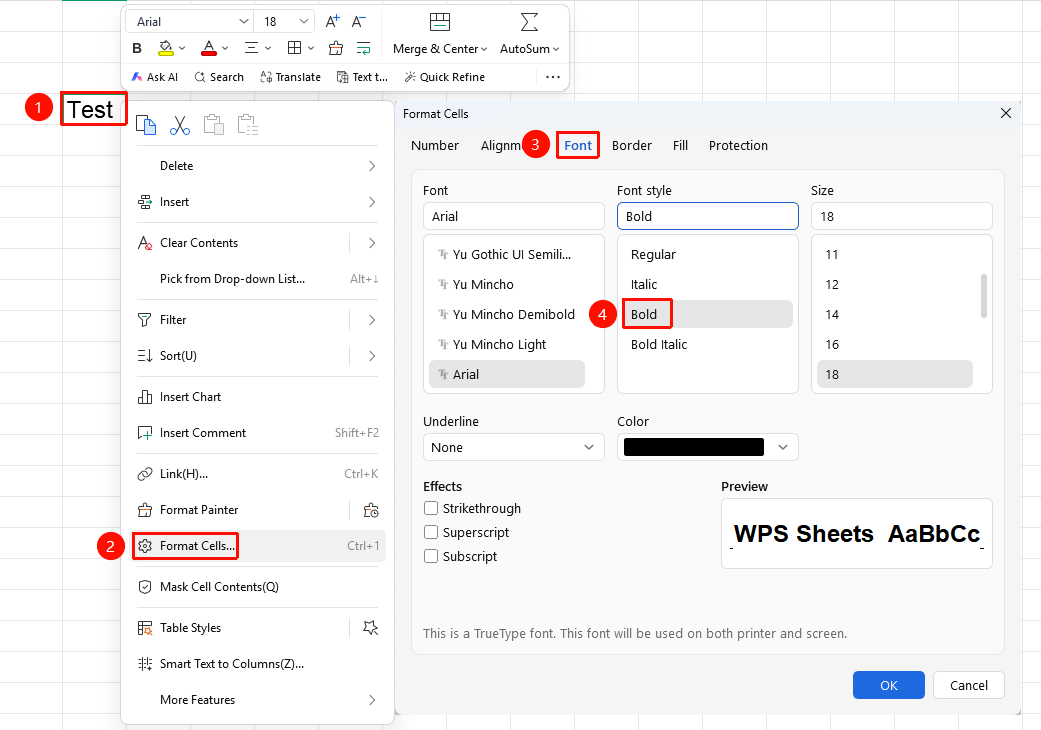
Task: Open the font name dropdown showing Arial
Action: click(x=244, y=22)
